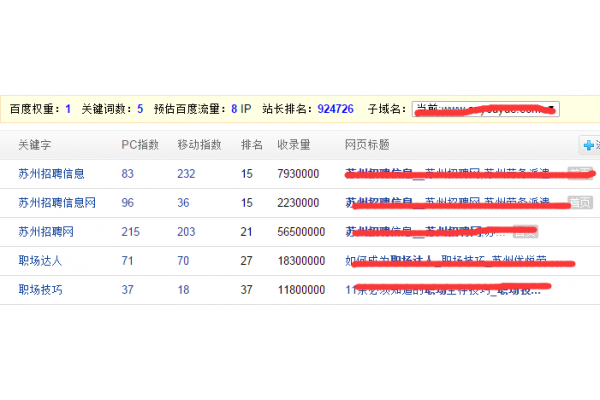Screen dimensions: 600x400
Task: Open page title link in 职场技巧 row
Action: click(x=443, y=290)
